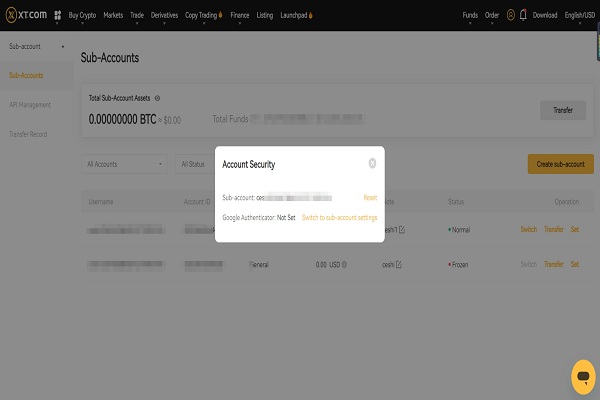The height and width of the screenshot is (400, 600).
Task: Click the 0.00000000 BTC balance
Action: [x=122, y=119]
